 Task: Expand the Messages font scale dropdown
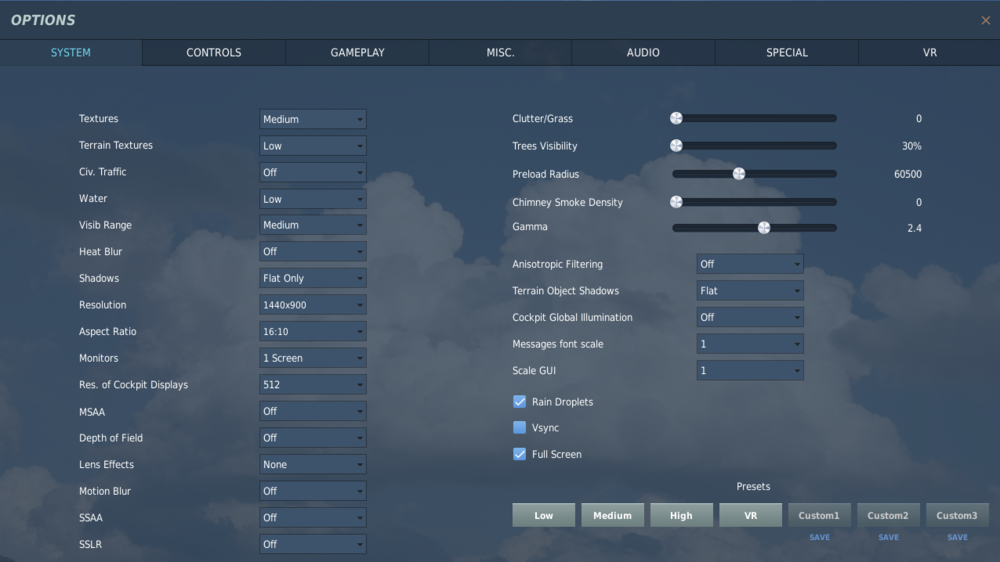pos(749,344)
